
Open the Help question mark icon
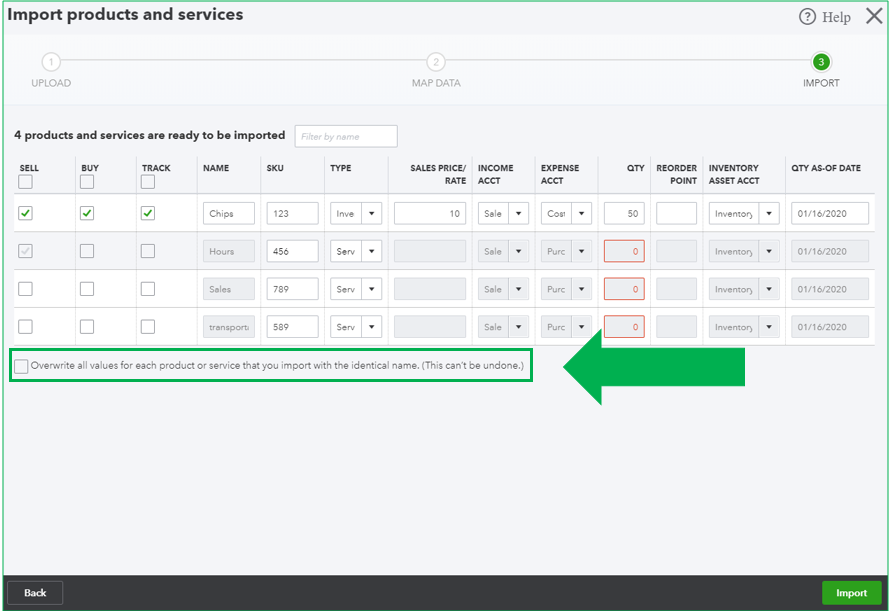[x=807, y=16]
